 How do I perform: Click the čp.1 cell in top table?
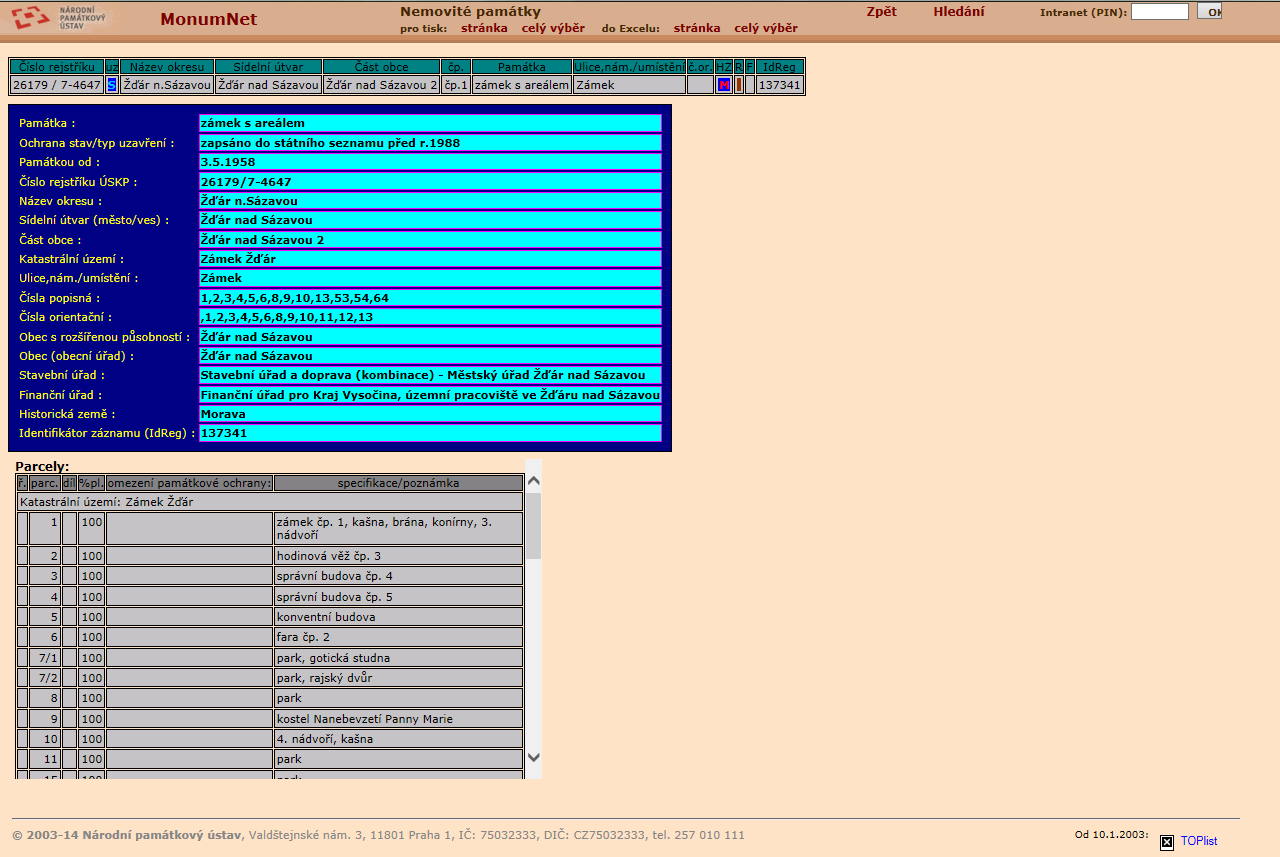(456, 85)
